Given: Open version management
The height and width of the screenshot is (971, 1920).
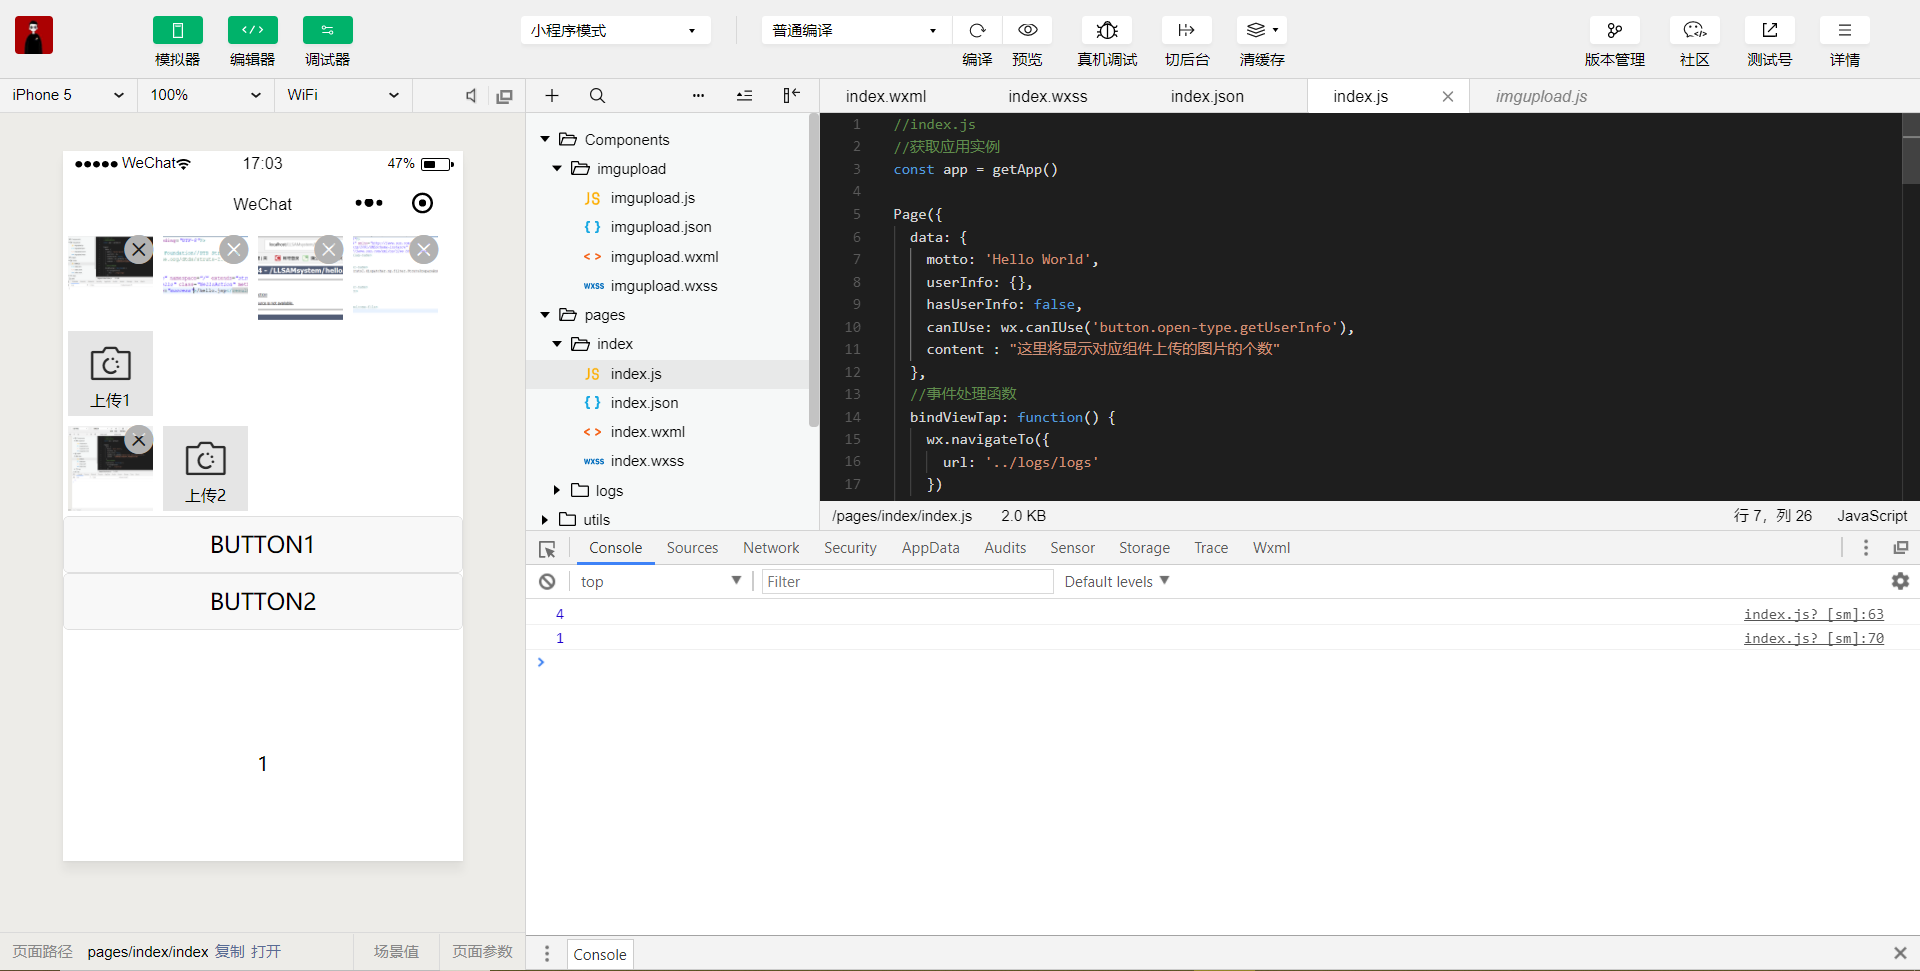Looking at the screenshot, I should point(1614,30).
